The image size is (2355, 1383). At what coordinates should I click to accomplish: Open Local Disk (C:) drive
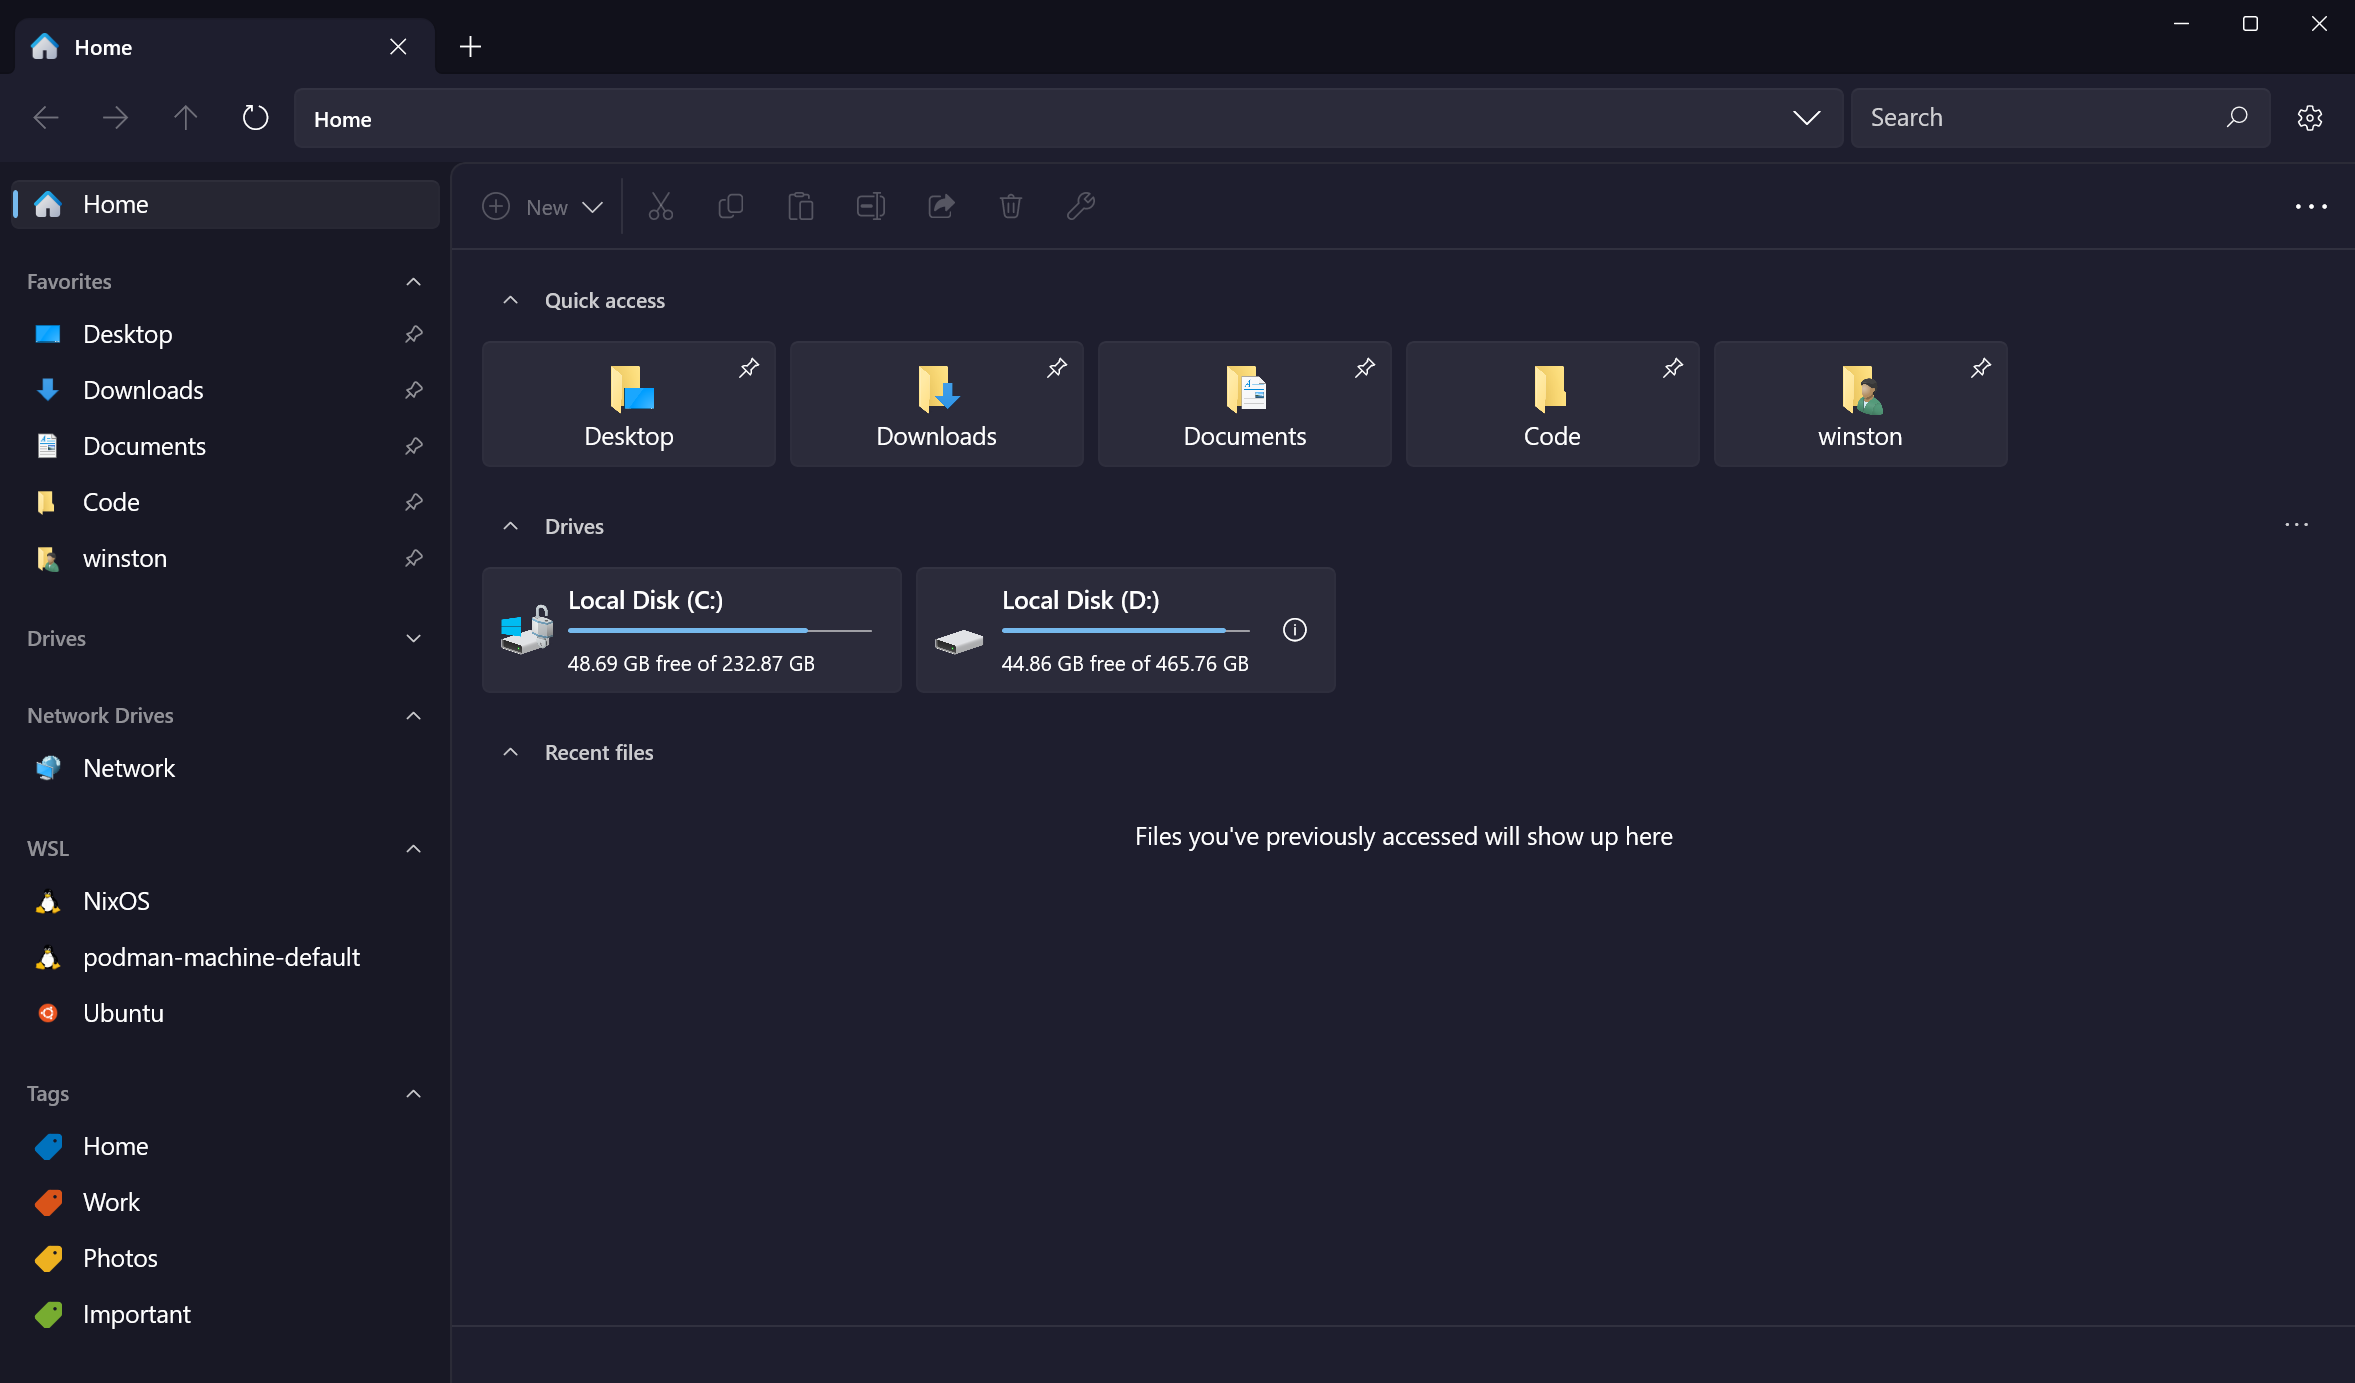tap(691, 630)
